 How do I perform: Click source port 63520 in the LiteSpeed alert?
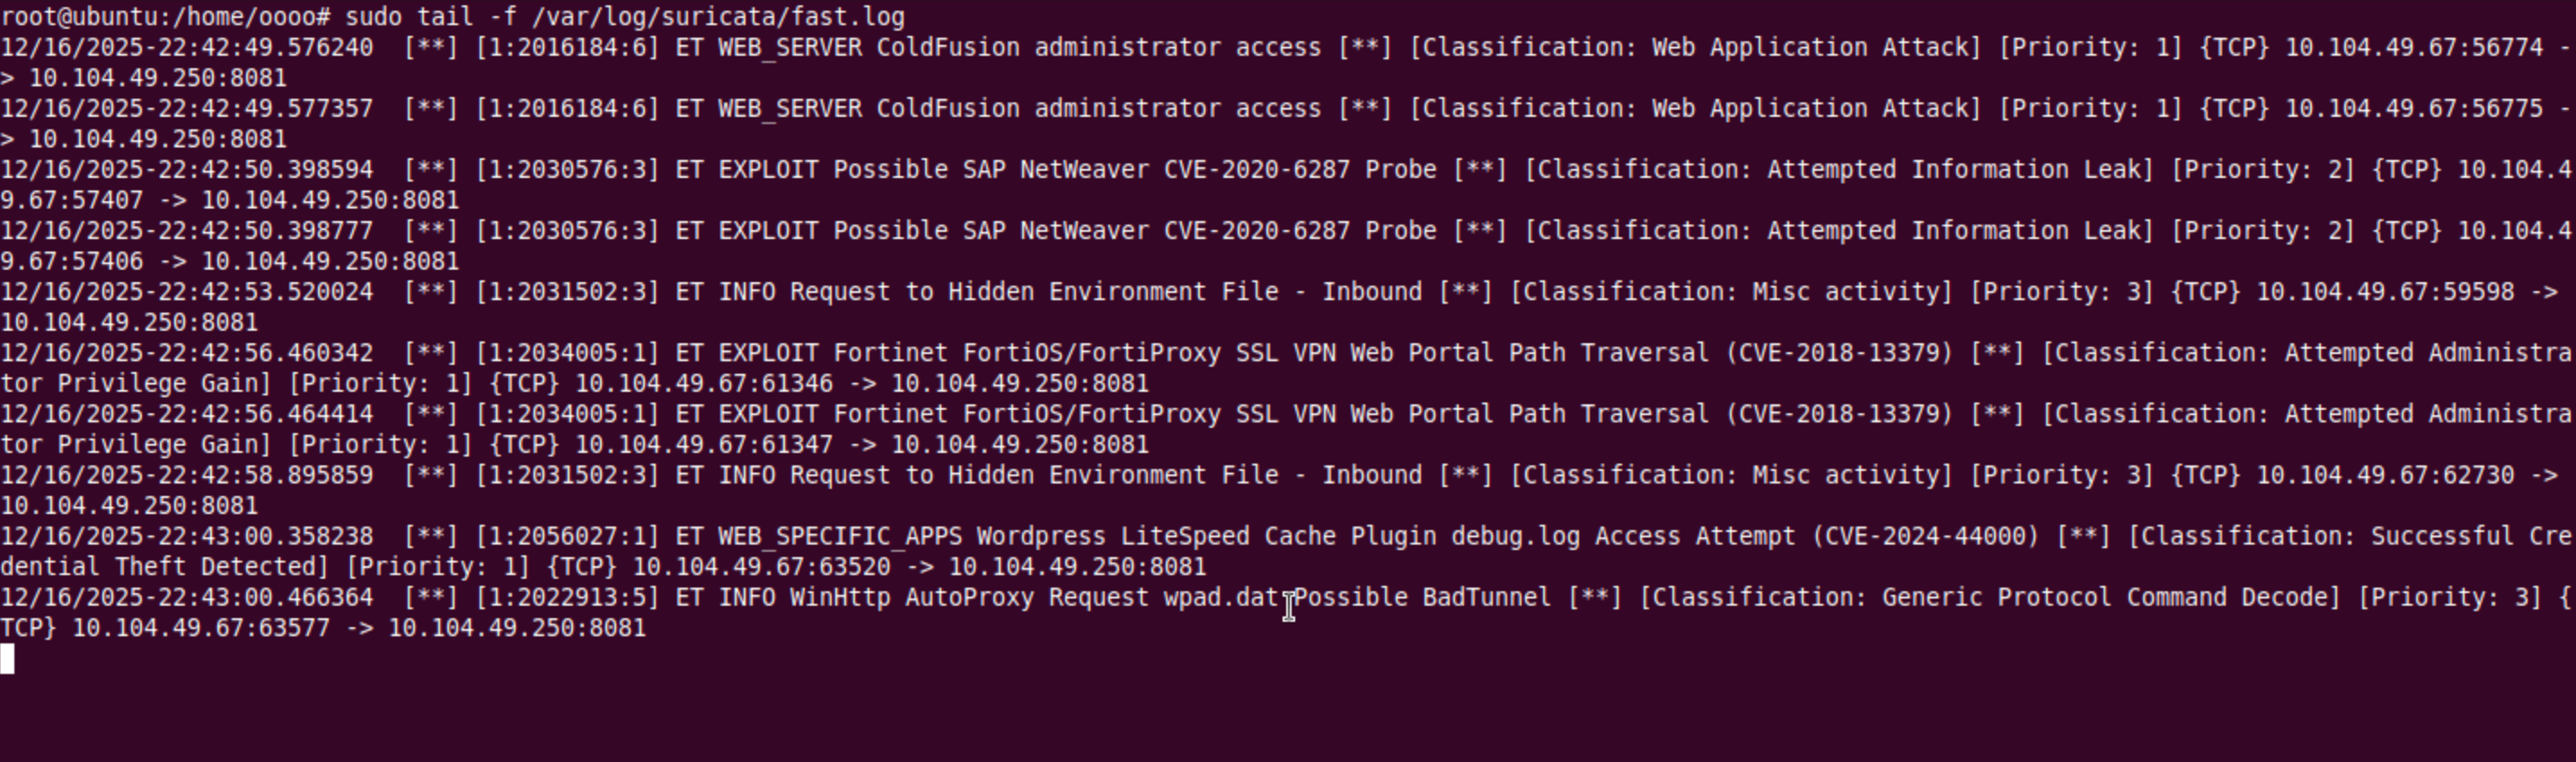pyautogui.click(x=854, y=567)
